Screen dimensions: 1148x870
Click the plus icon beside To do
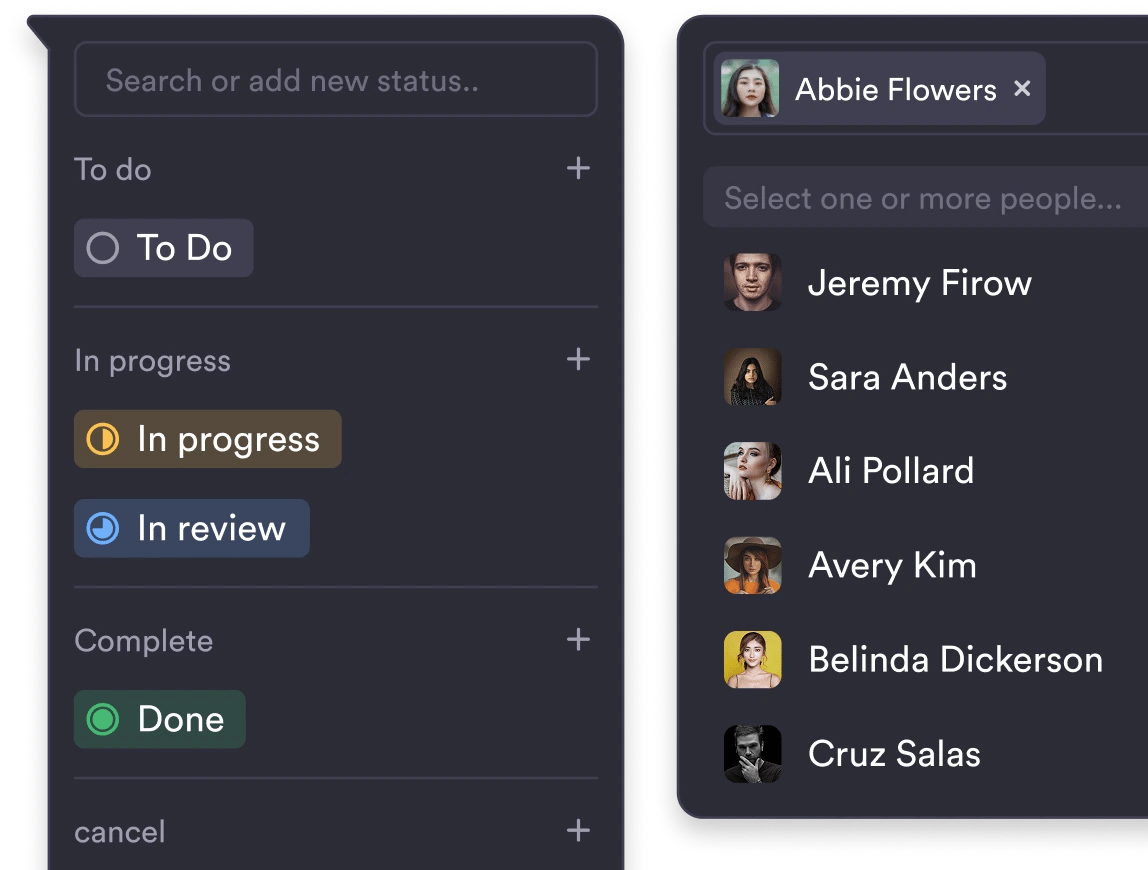pos(578,168)
